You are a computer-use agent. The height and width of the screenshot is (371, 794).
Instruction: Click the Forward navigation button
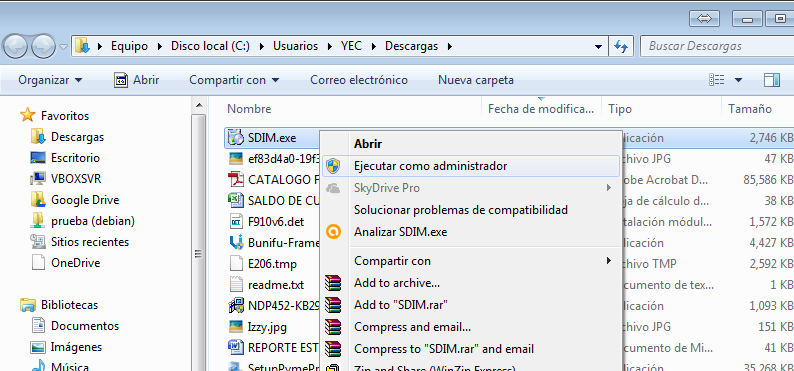pyautogui.click(x=43, y=47)
